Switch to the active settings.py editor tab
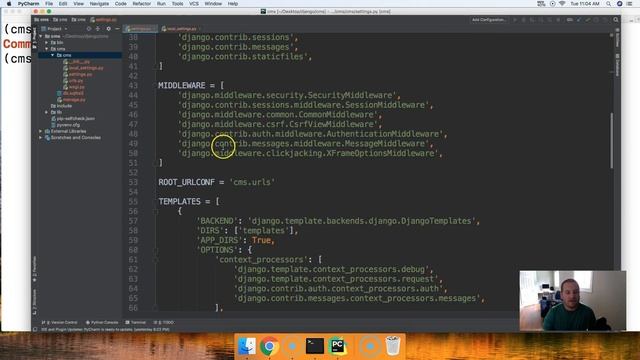The width and height of the screenshot is (640, 360). 140,29
